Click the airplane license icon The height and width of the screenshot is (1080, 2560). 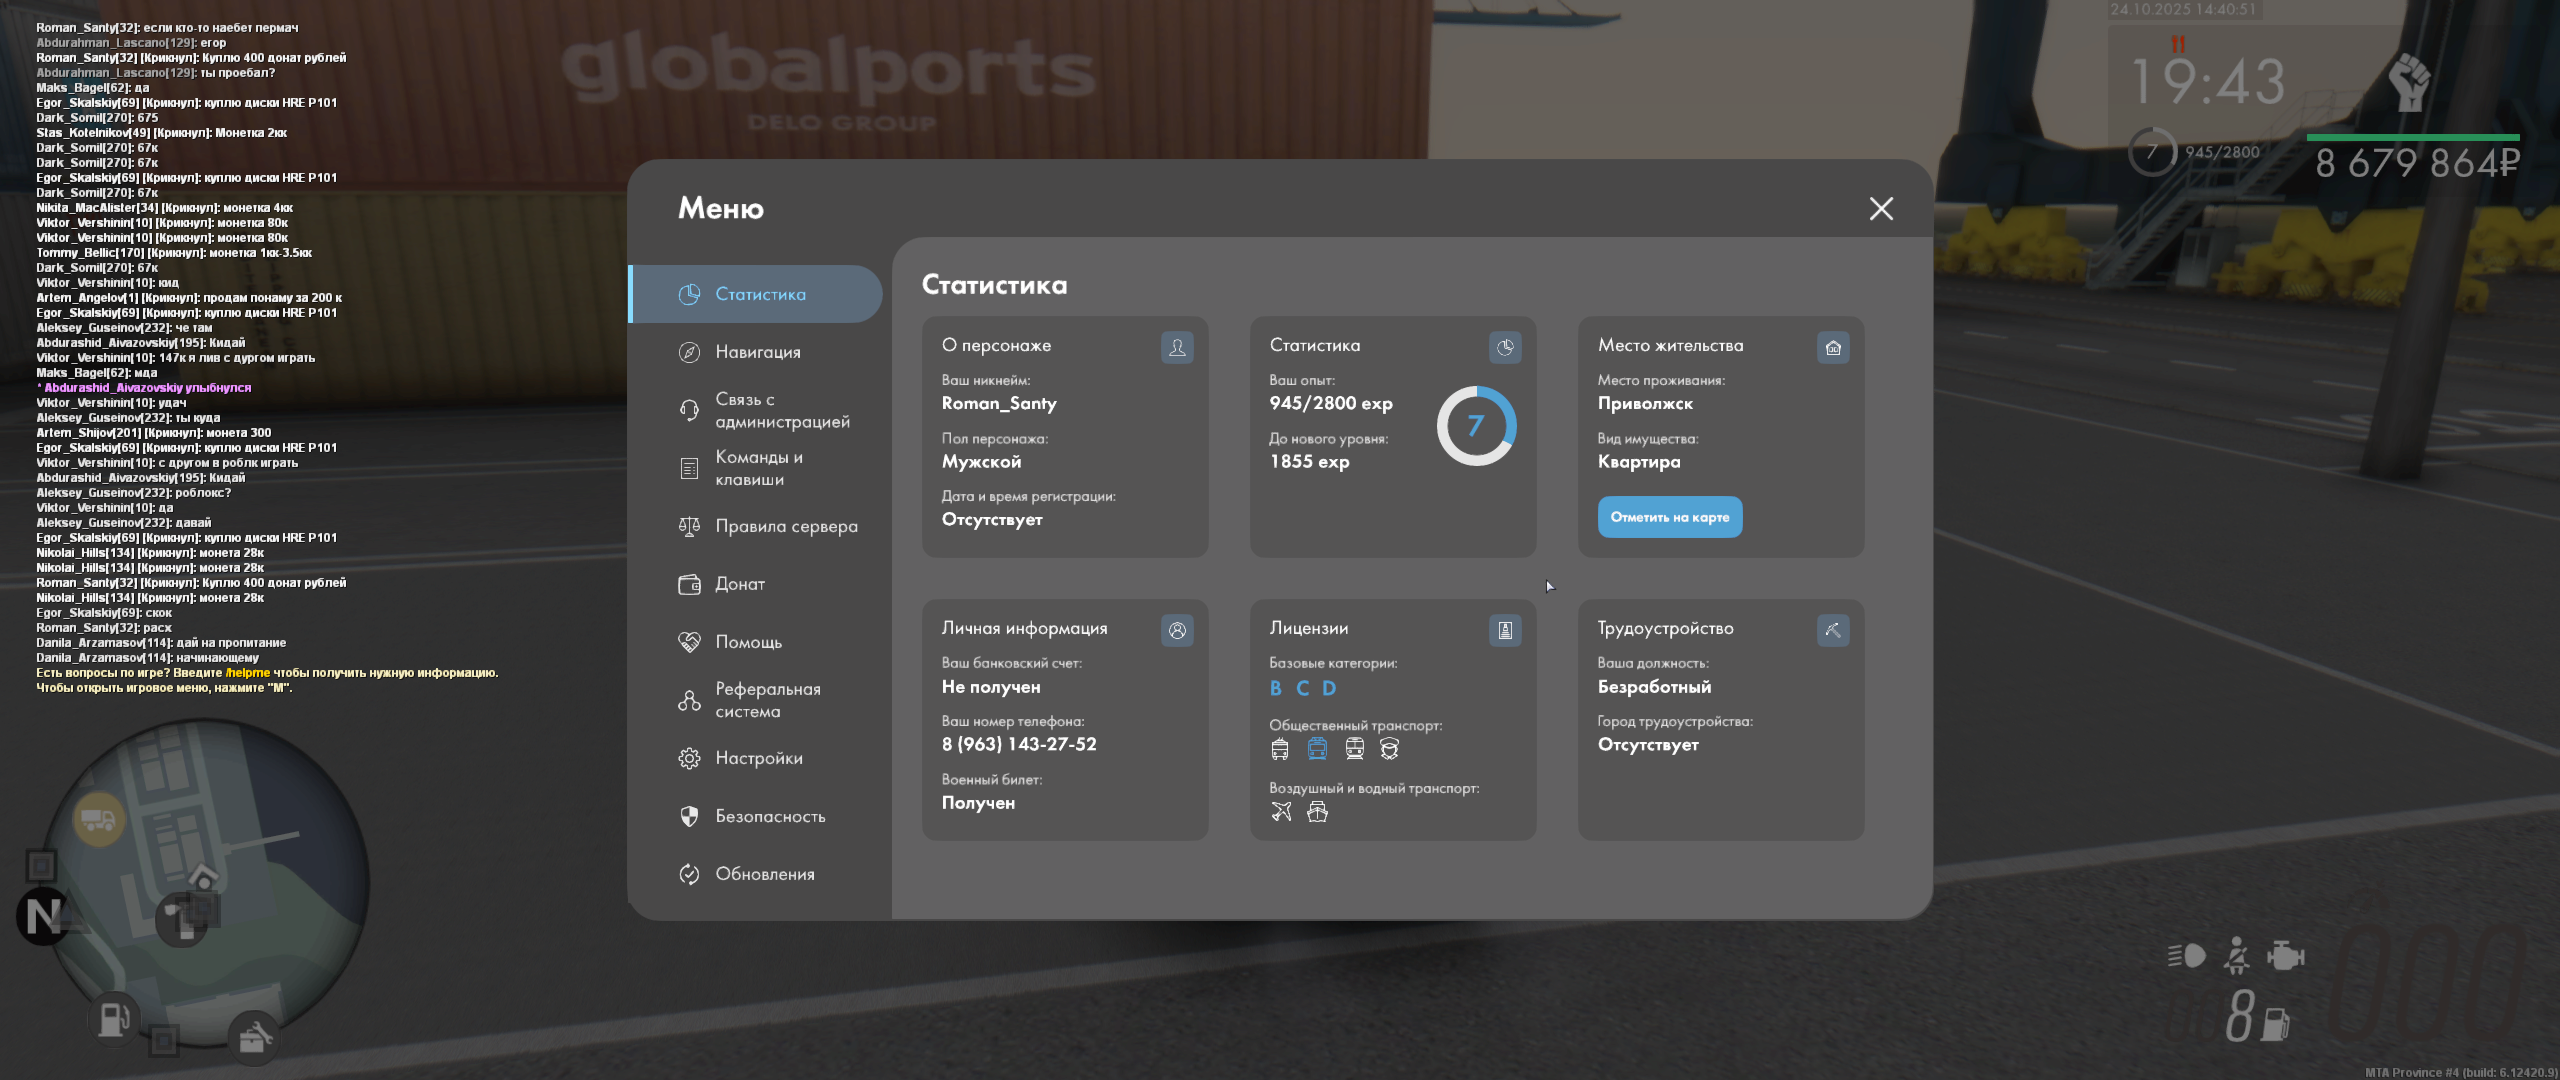(x=1281, y=812)
